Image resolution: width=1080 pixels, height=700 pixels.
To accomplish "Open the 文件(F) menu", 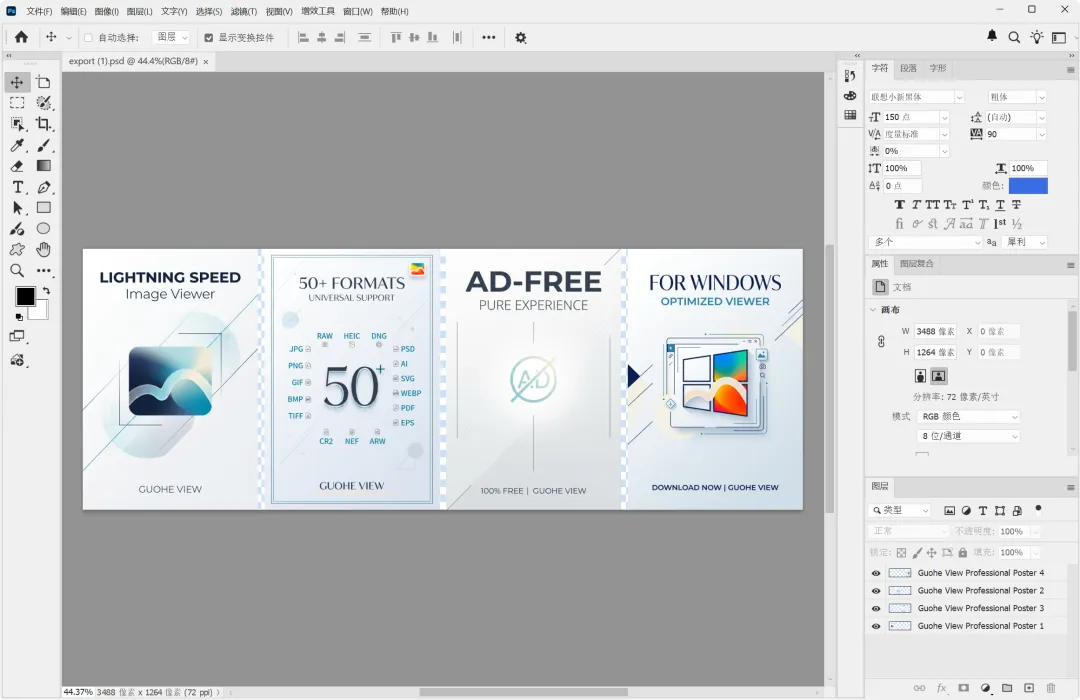I will point(39,12).
